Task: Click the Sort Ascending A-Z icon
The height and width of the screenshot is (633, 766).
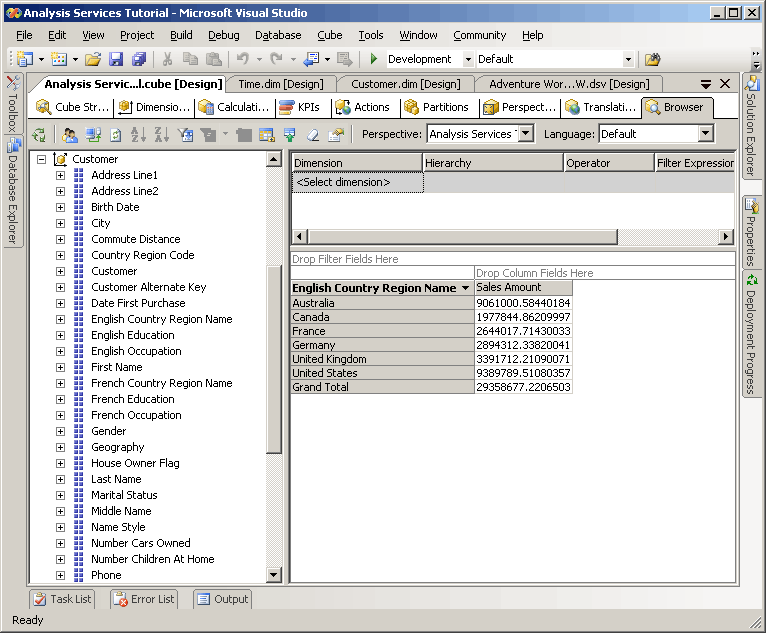Action: pyautogui.click(x=138, y=135)
